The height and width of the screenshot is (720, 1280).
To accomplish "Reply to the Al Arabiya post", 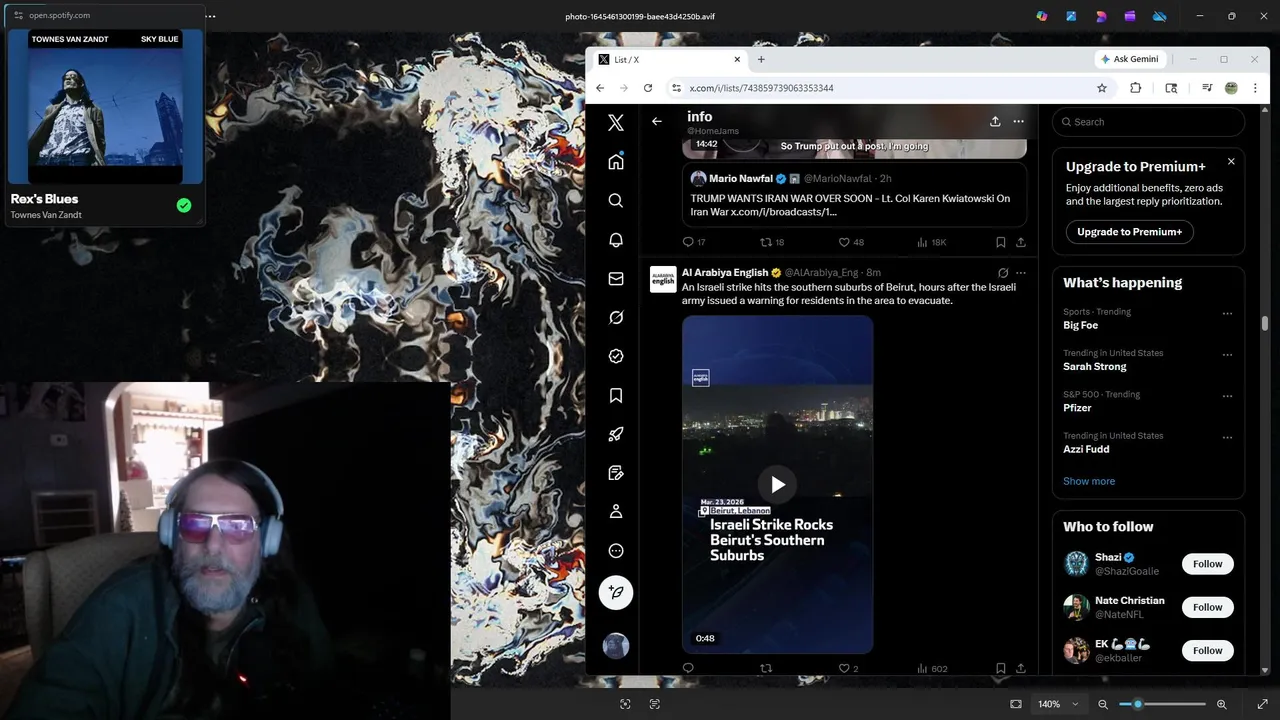I will coord(688,668).
